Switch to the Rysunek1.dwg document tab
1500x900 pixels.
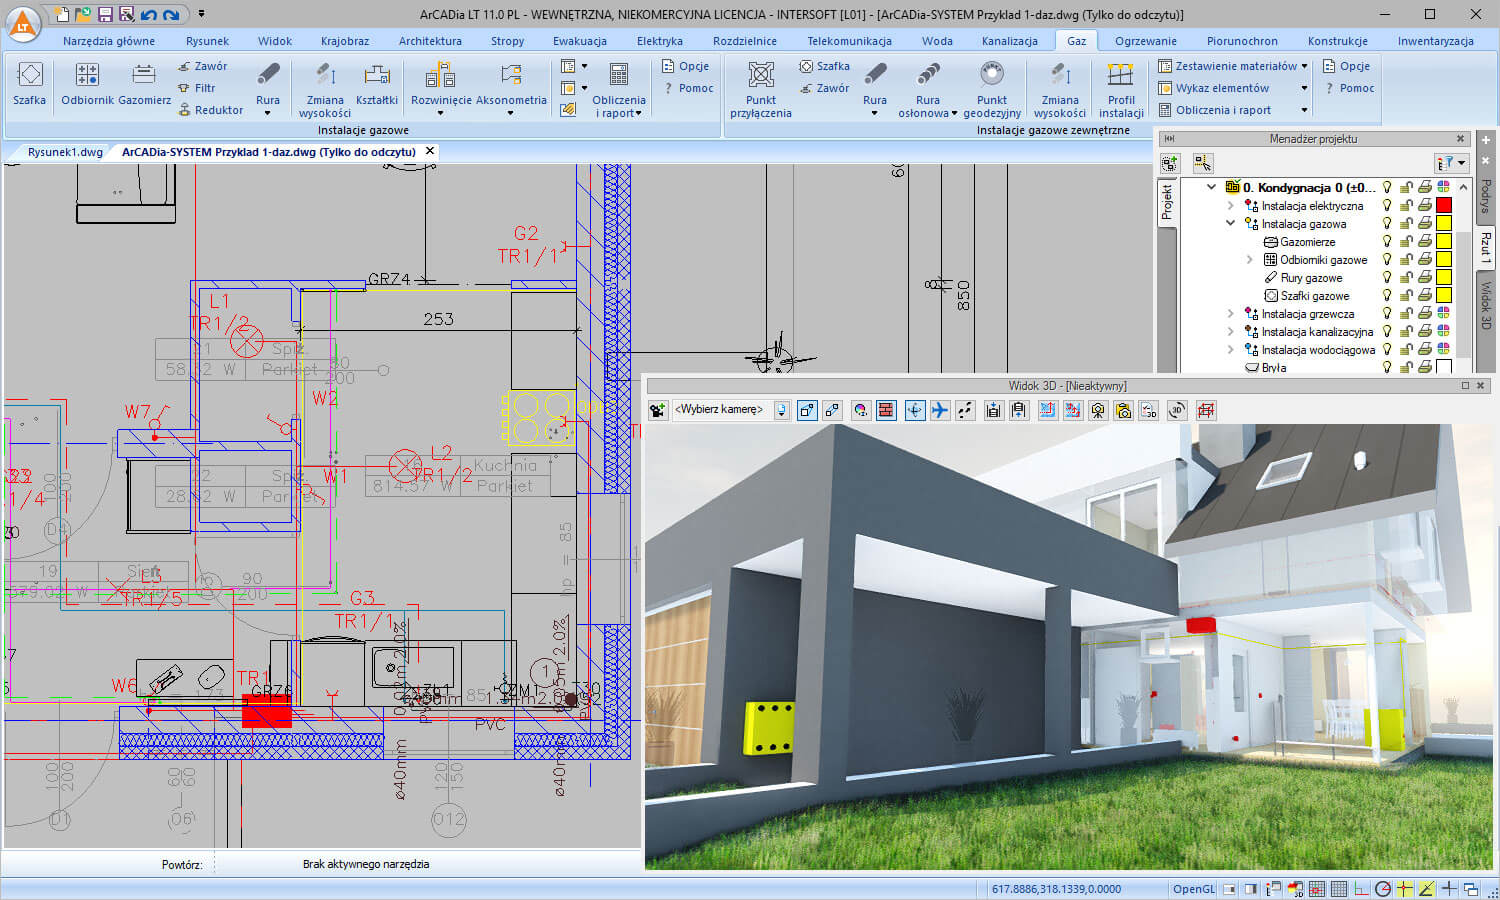point(65,152)
